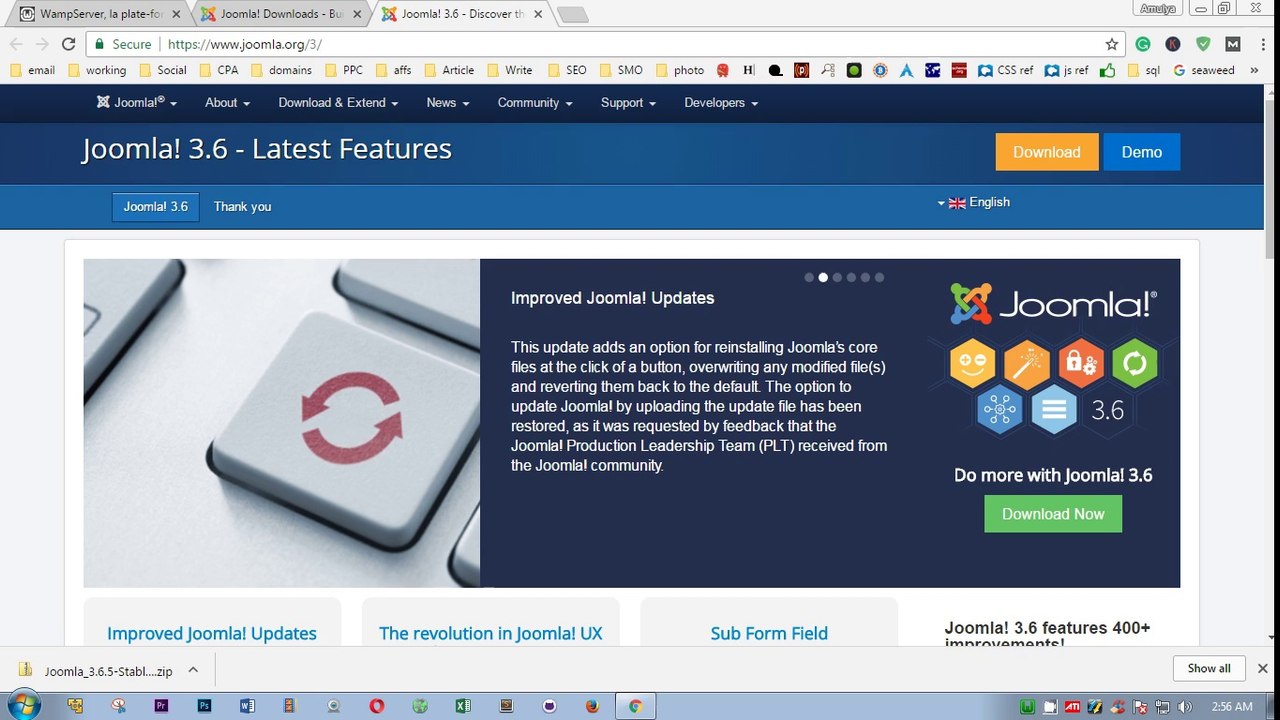Open the green shield extension icon

pos(1203,44)
